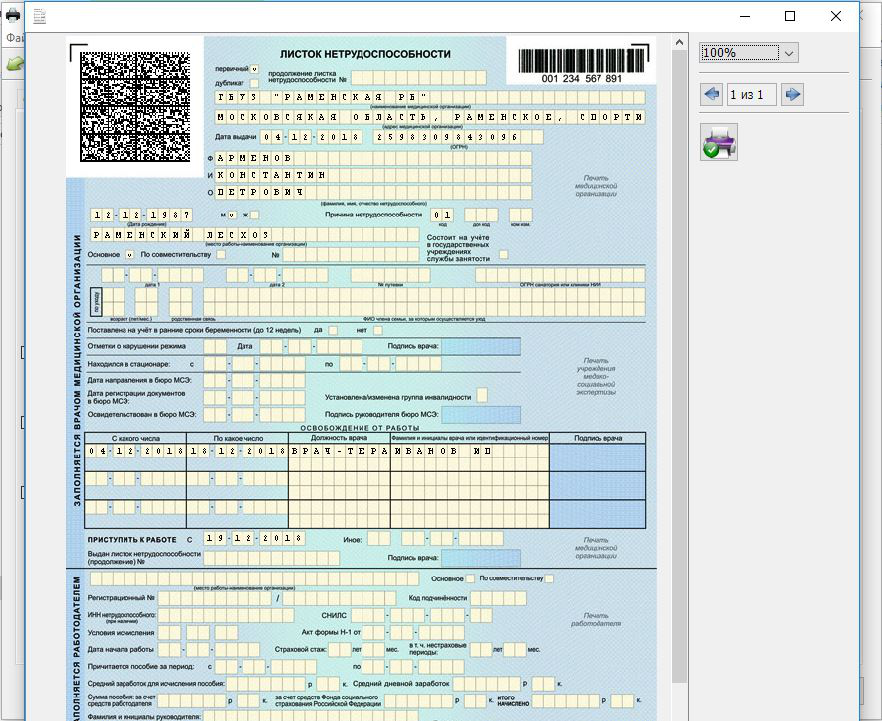Click the 'ОСВОБОЖДЕНИЕ ОТ РАБОТЫ' section heading
Image resolution: width=882 pixels, height=721 pixels.
pos(359,428)
